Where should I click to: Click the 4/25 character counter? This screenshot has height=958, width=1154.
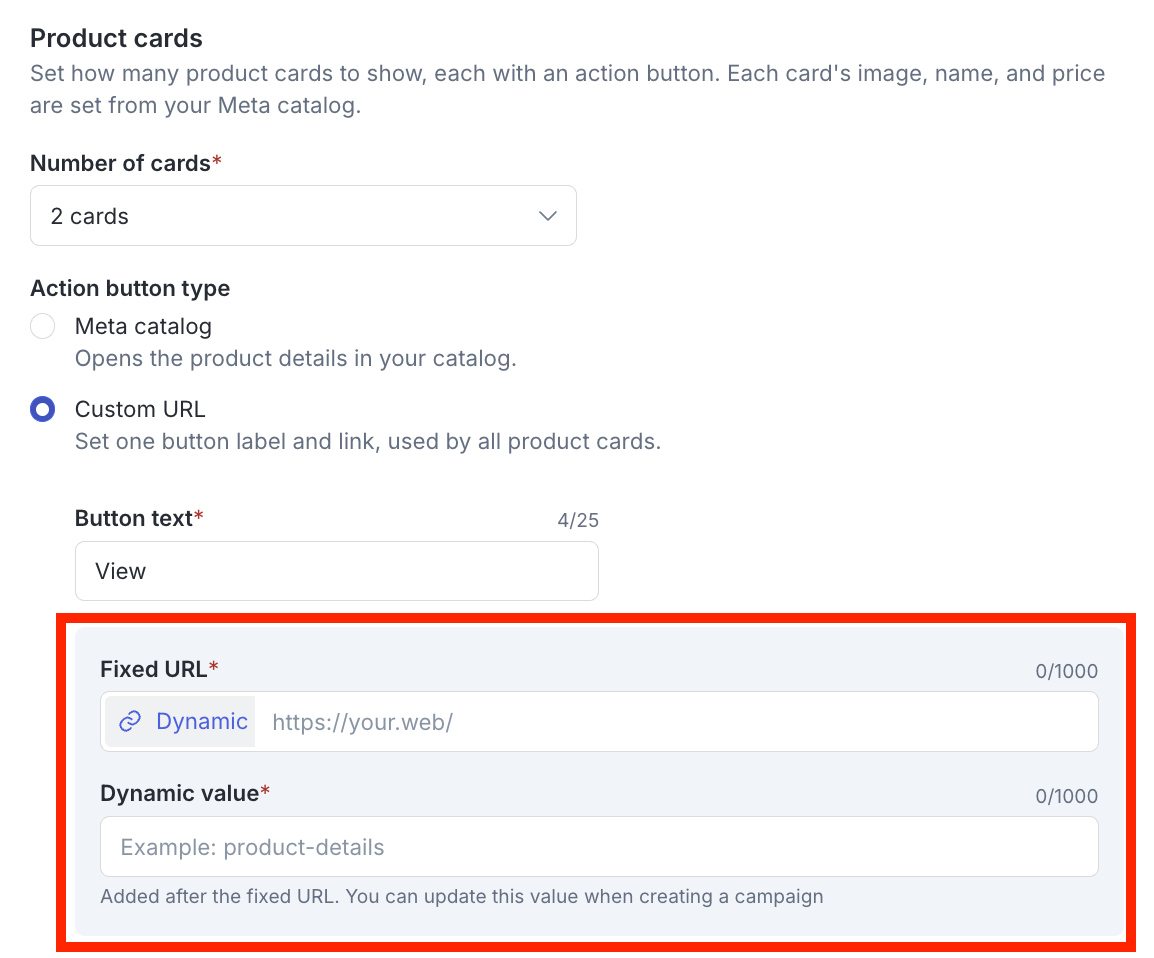(578, 520)
